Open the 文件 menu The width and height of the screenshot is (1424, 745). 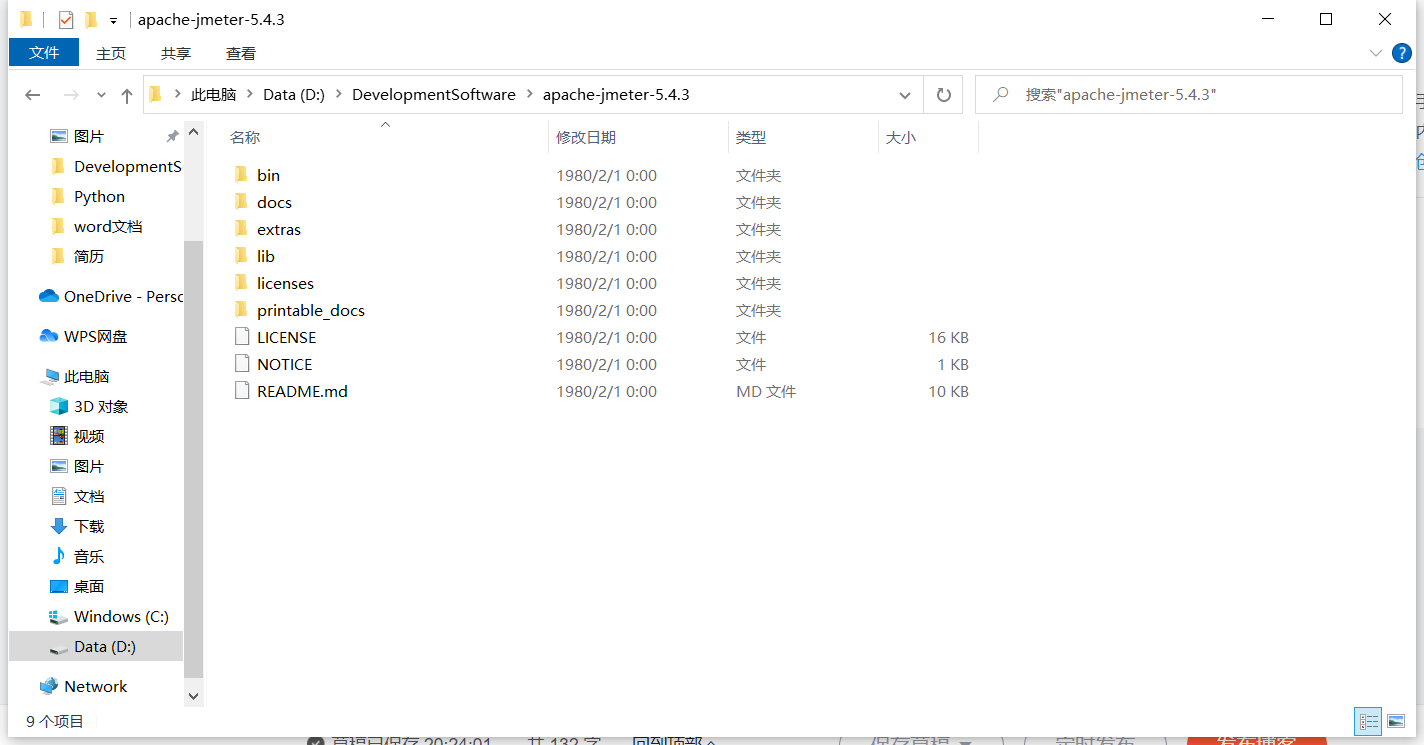click(x=44, y=53)
